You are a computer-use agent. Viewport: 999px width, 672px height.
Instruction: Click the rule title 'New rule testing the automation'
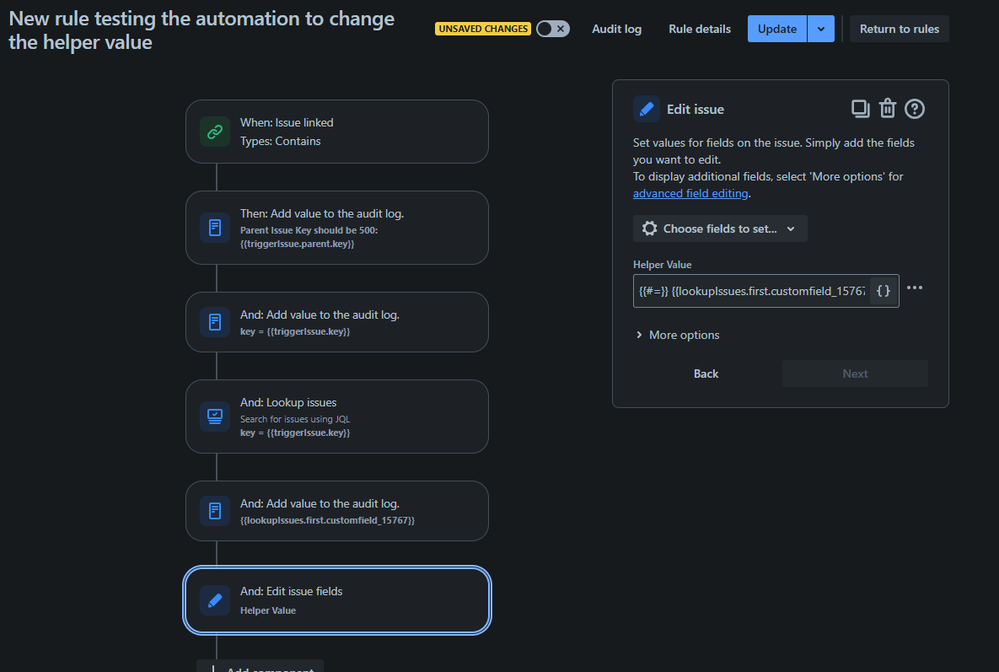201,31
